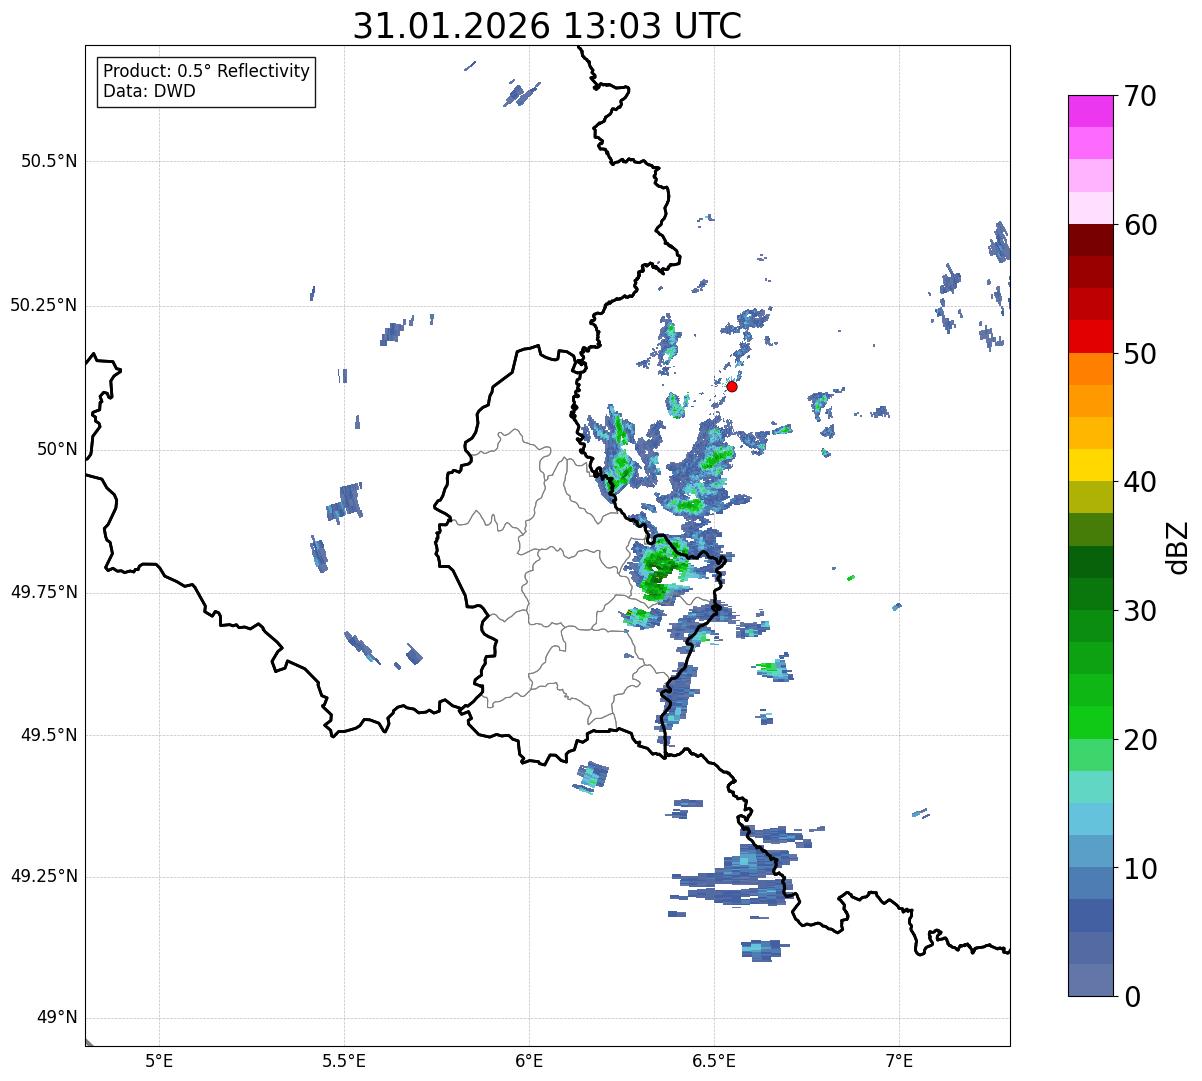Click the dark maroon colorbar segment below 60

tap(1091, 240)
